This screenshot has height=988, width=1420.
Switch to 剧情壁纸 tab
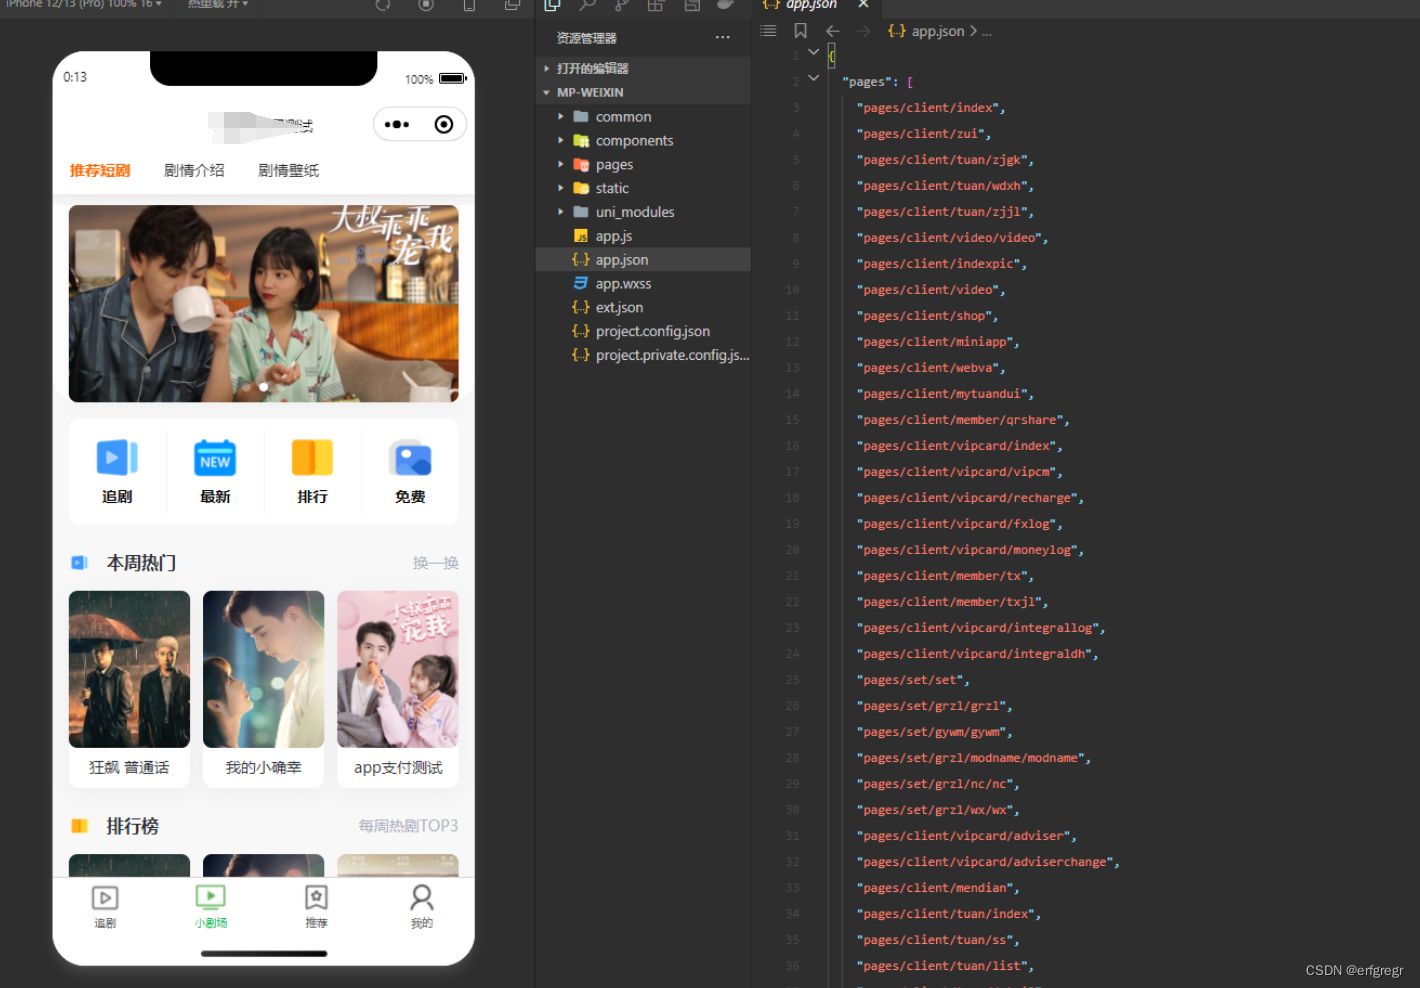point(288,171)
